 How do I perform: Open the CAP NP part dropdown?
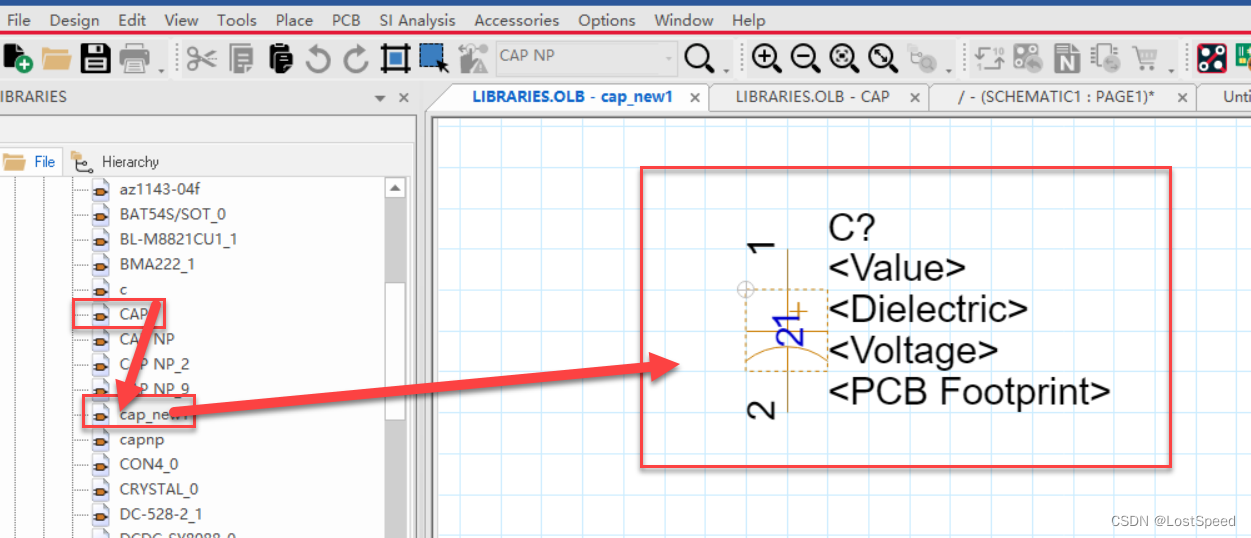point(669,58)
